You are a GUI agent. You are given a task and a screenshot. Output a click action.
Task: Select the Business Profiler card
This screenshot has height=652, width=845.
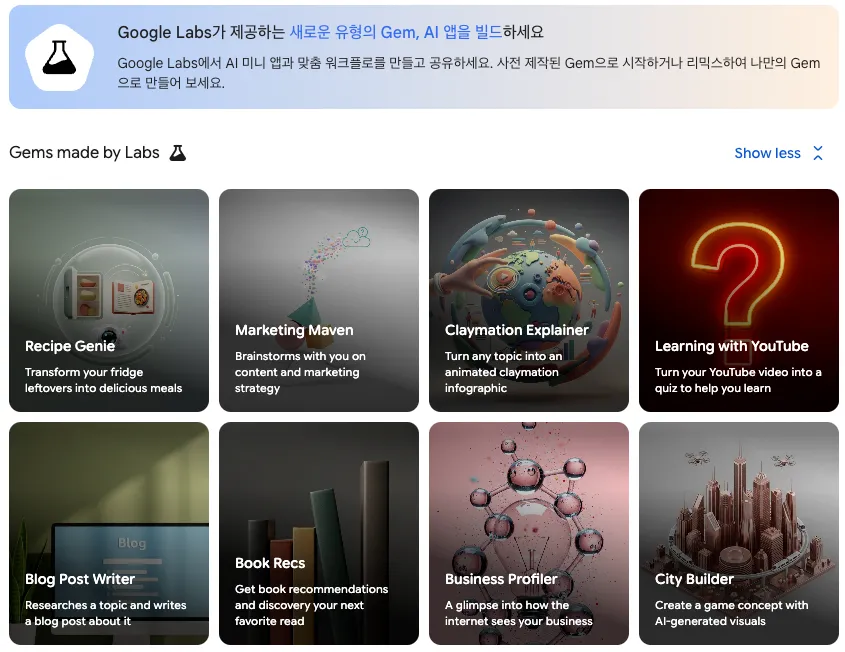(529, 533)
